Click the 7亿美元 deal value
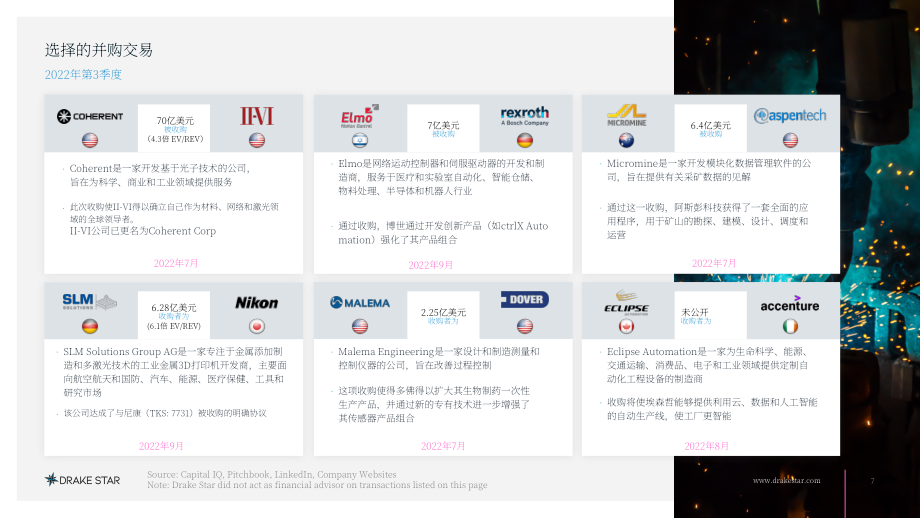 [x=444, y=125]
